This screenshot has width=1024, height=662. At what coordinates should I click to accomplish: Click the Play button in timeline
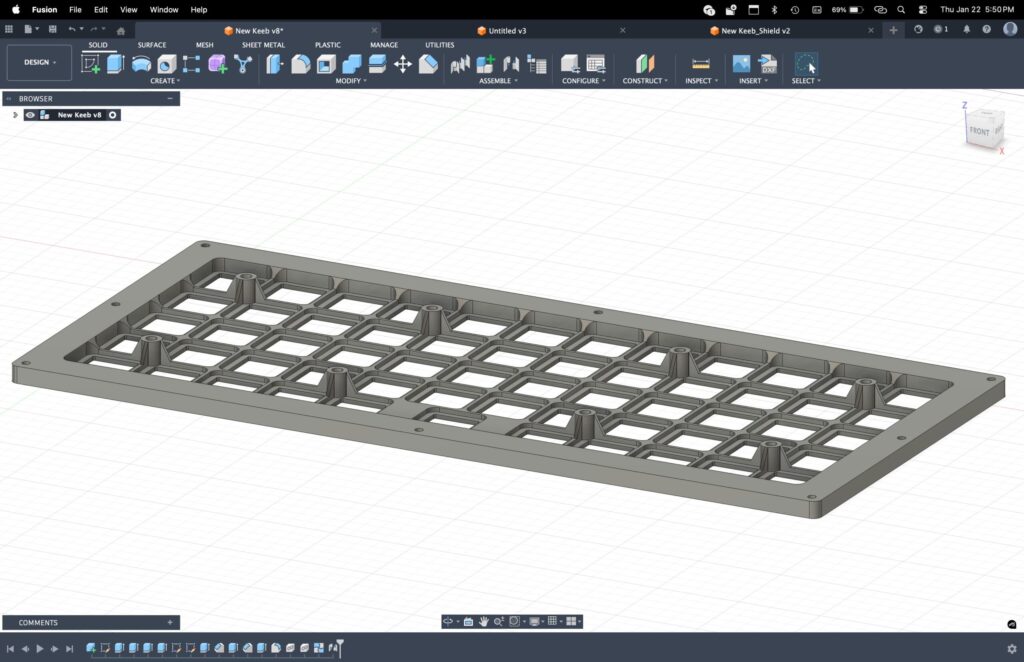[x=40, y=649]
